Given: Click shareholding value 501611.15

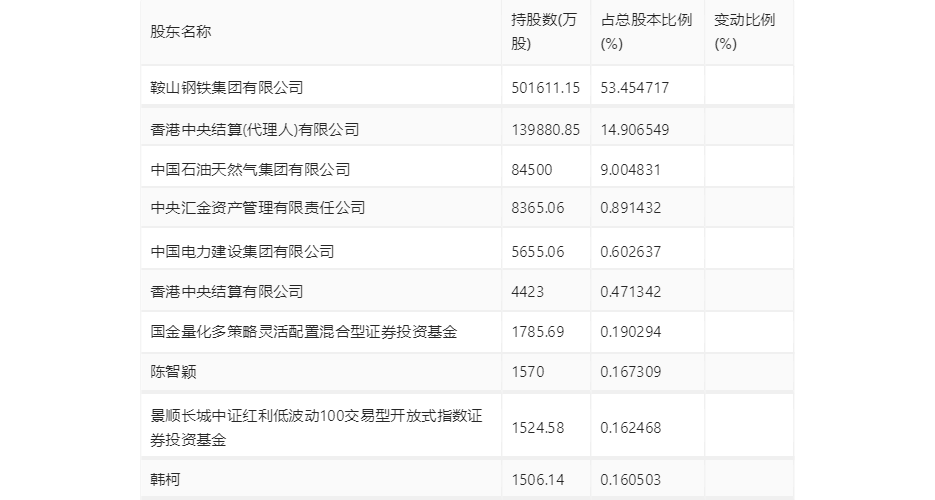Looking at the screenshot, I should (546, 88).
